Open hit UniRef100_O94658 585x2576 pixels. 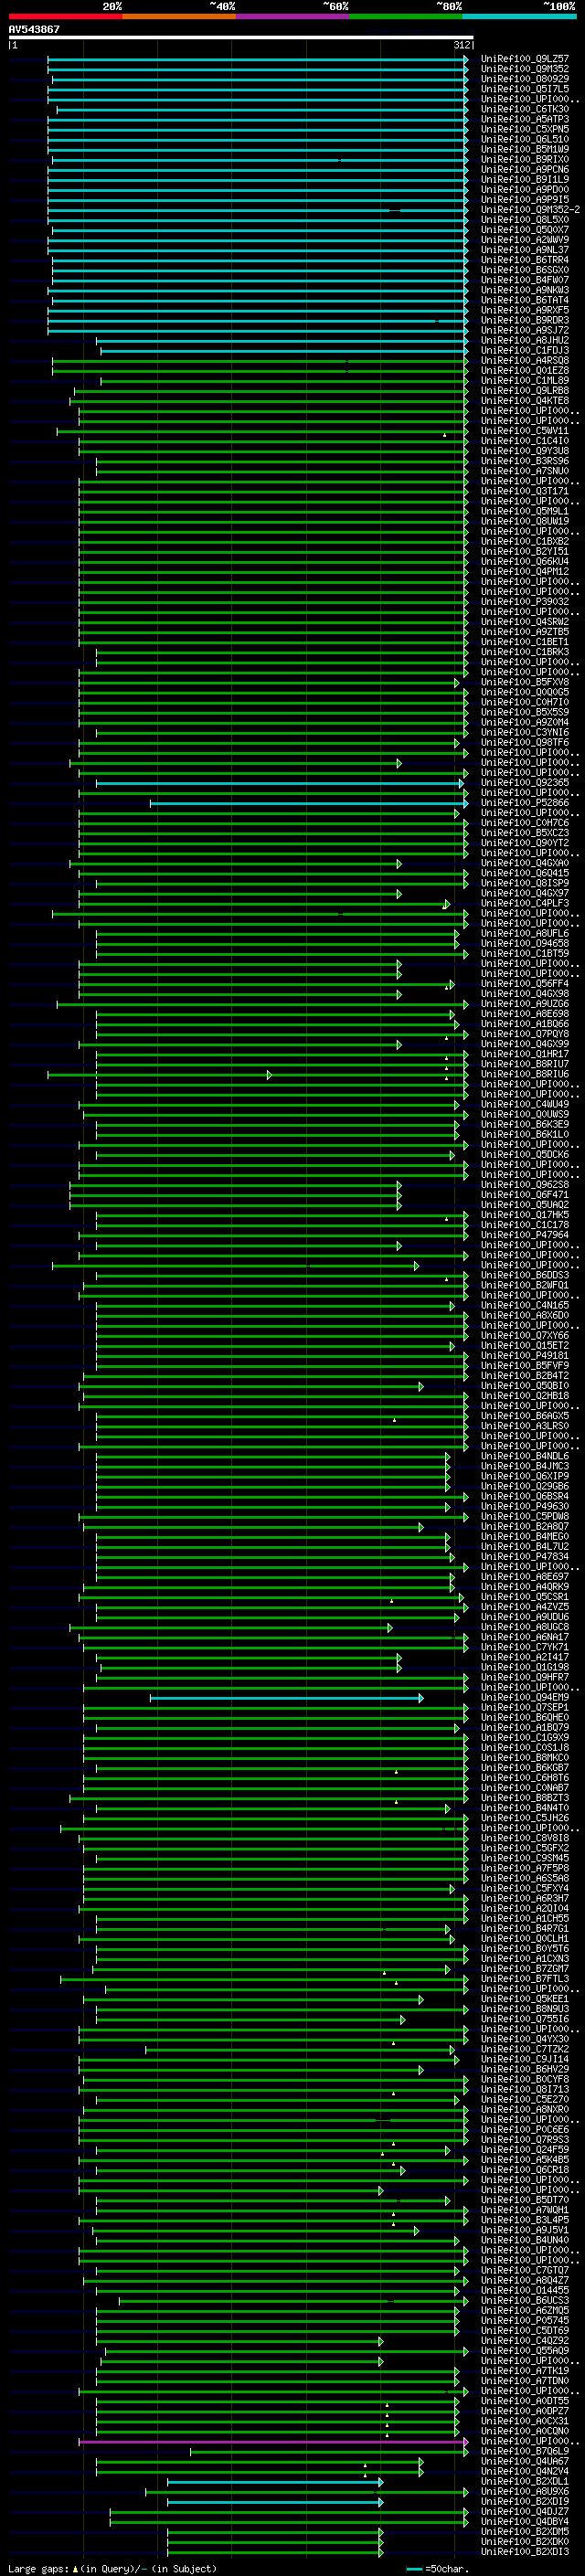pos(525,943)
